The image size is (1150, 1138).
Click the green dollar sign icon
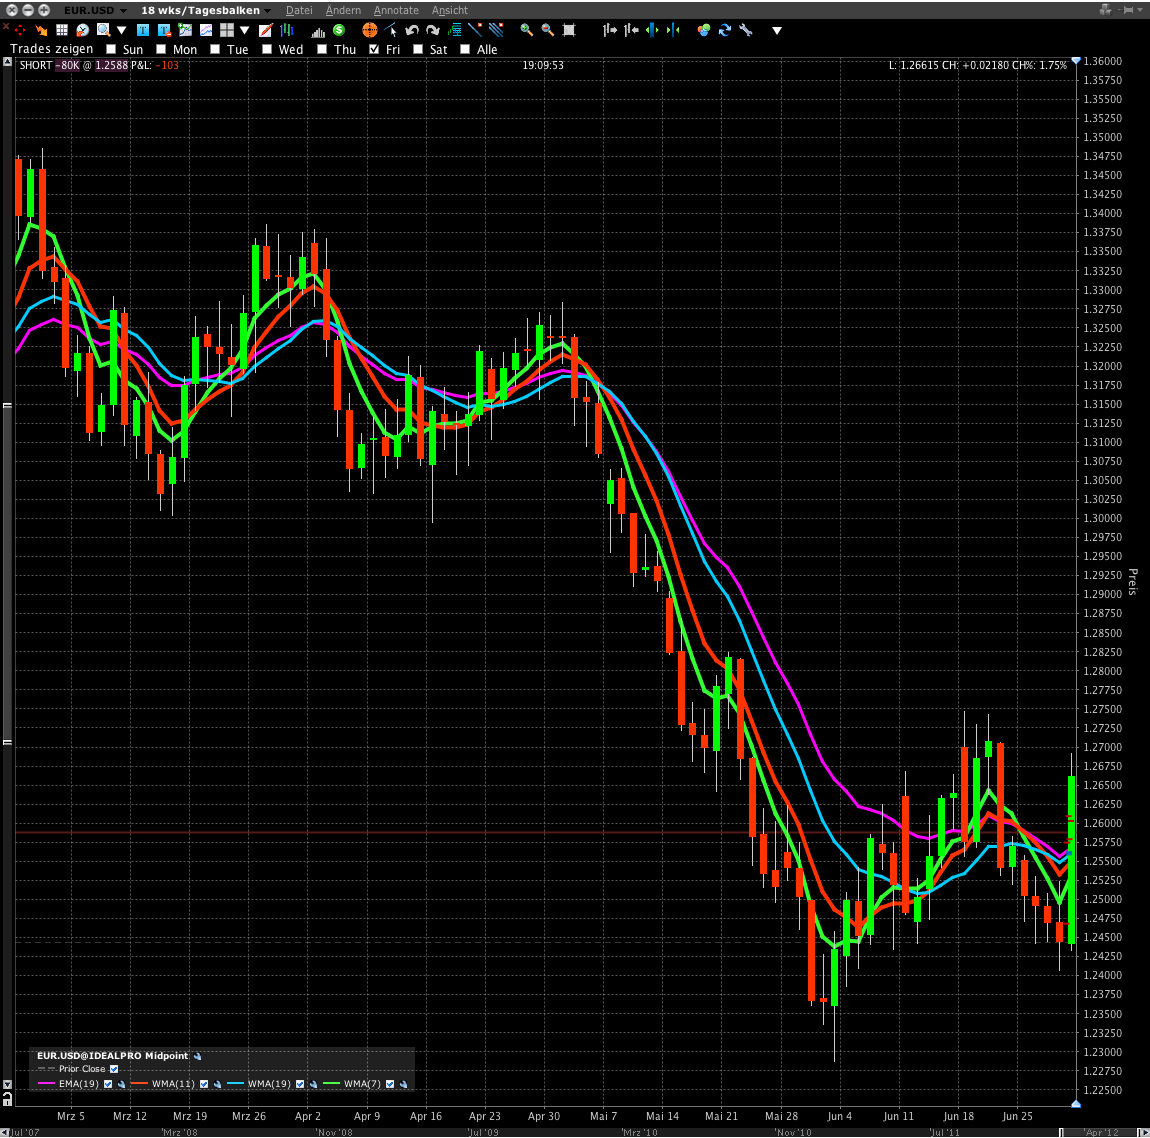pos(339,30)
